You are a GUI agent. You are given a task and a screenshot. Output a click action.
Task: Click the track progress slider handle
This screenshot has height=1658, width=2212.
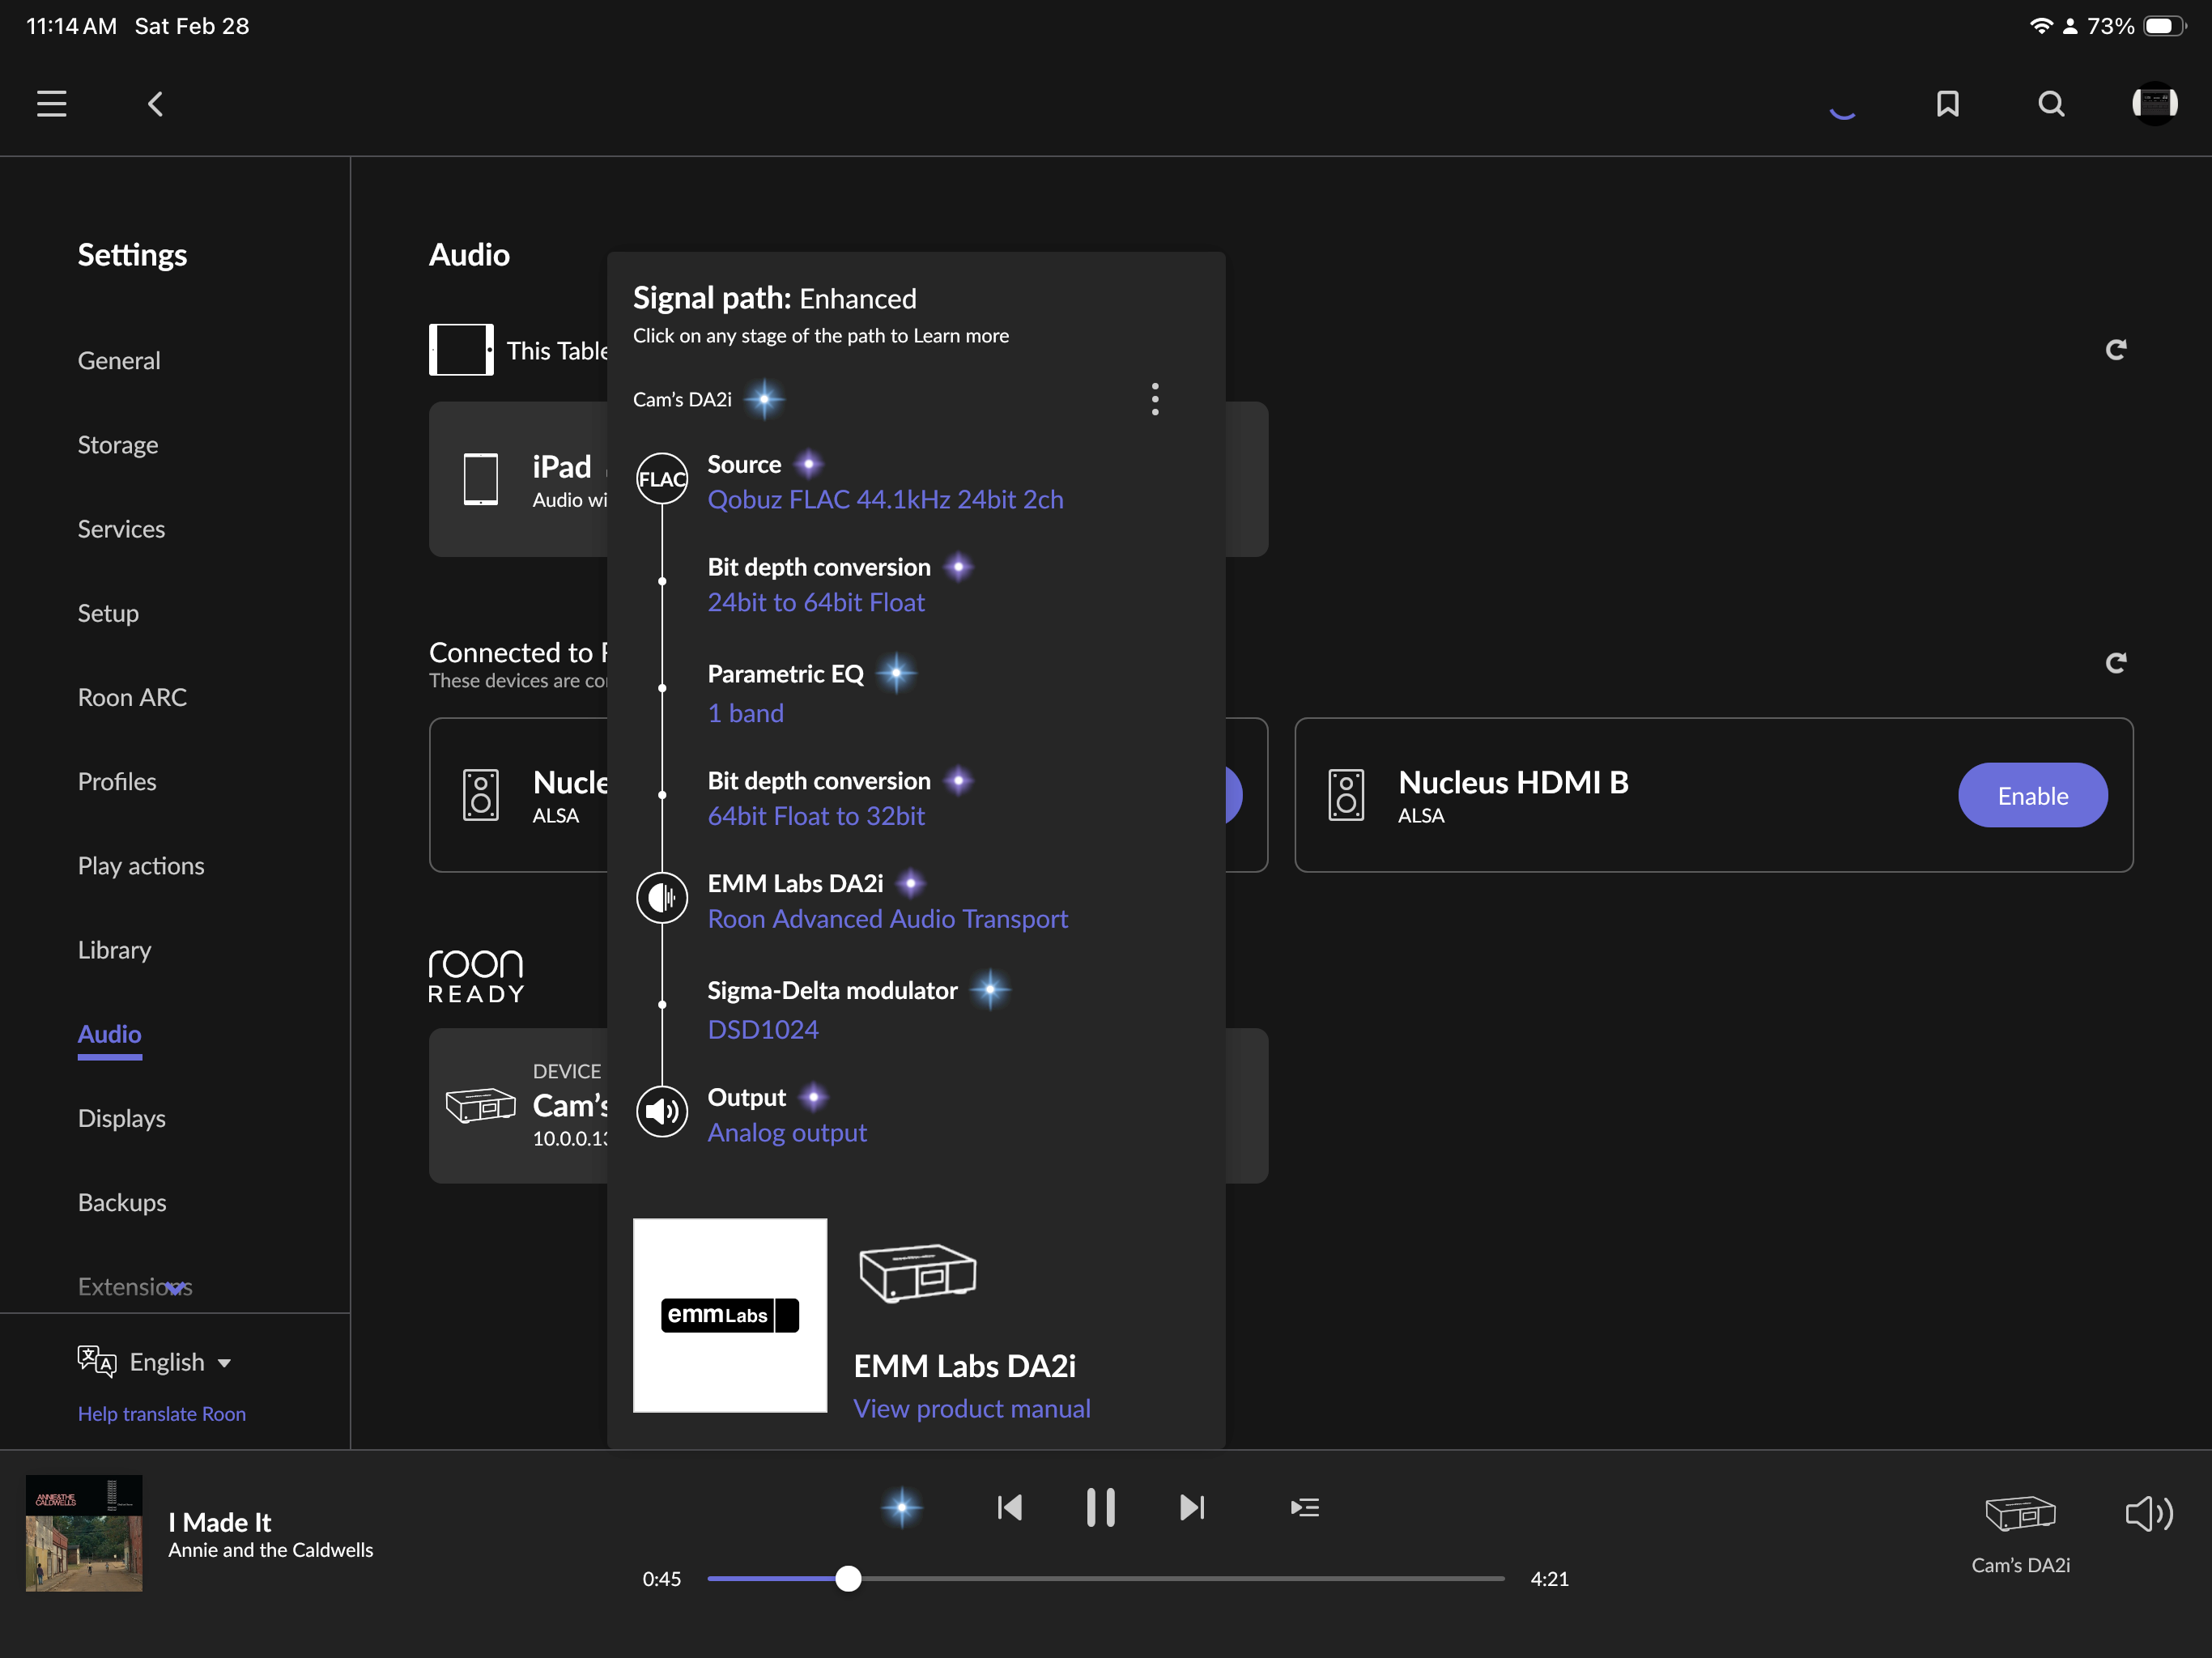(x=848, y=1578)
